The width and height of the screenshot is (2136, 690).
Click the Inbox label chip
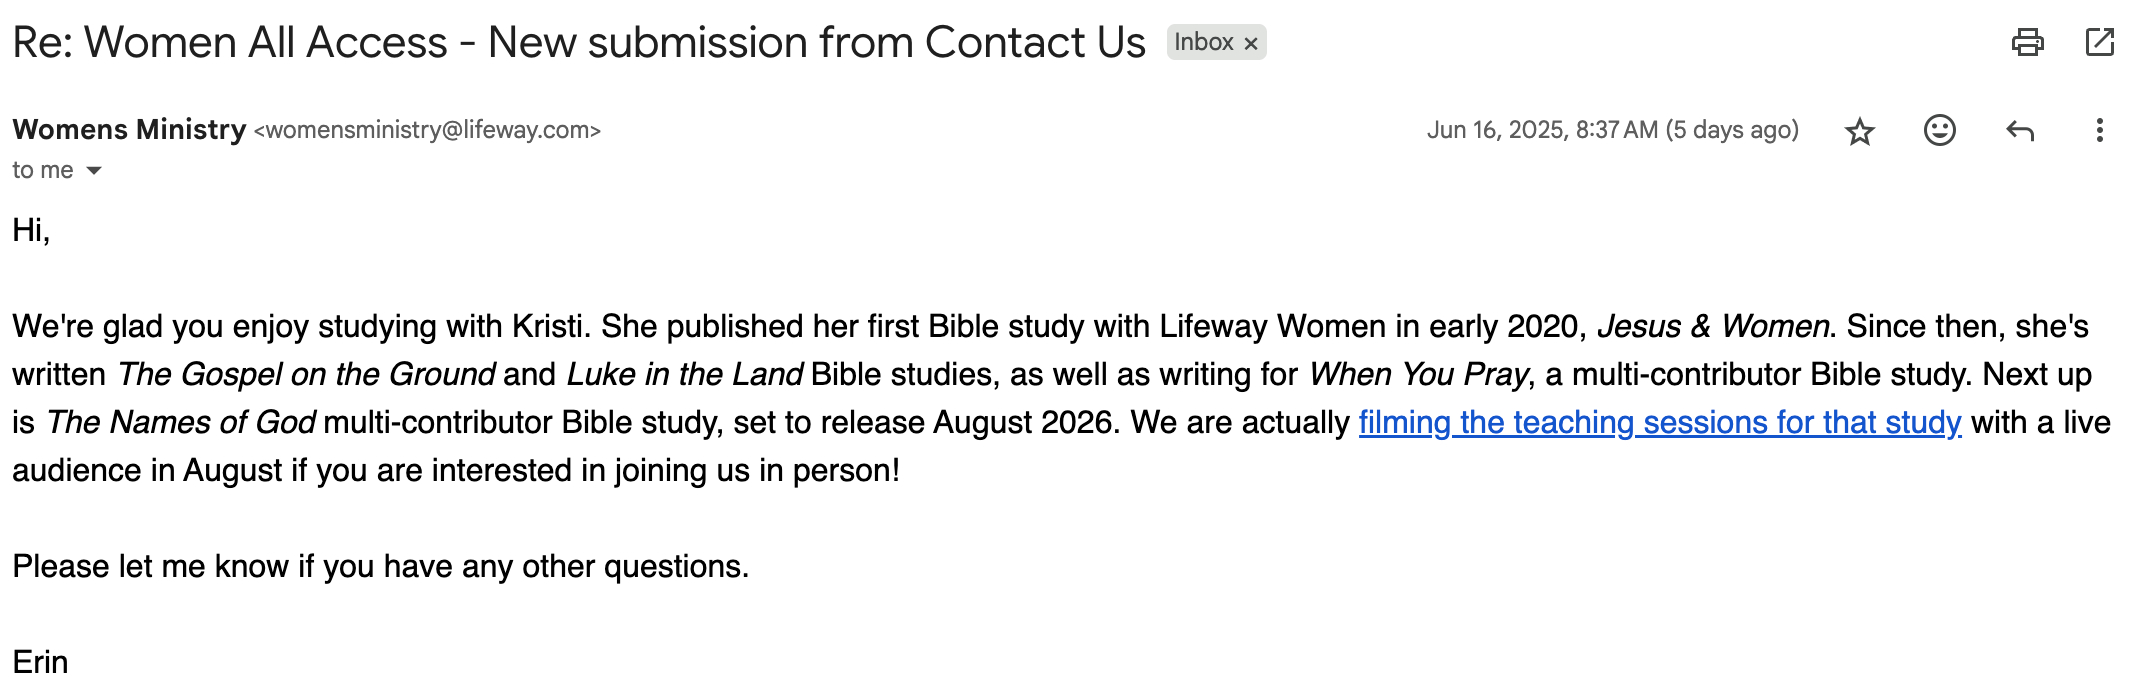pyautogui.click(x=1203, y=42)
